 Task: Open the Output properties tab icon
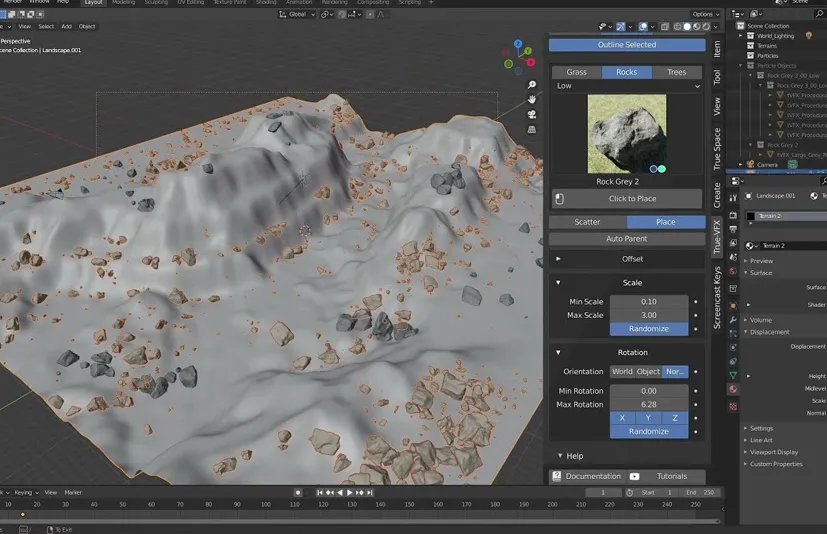(x=733, y=229)
